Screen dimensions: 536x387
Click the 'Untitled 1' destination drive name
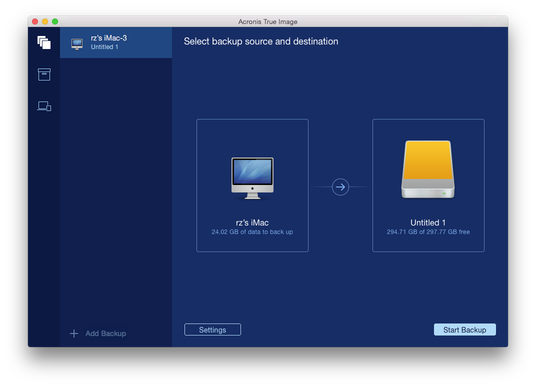428,223
